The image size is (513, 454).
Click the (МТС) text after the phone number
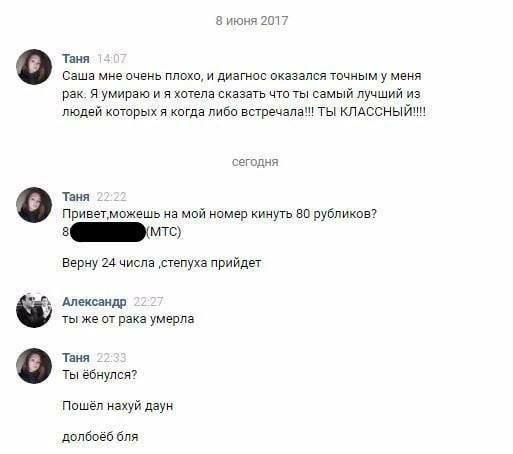(x=164, y=231)
